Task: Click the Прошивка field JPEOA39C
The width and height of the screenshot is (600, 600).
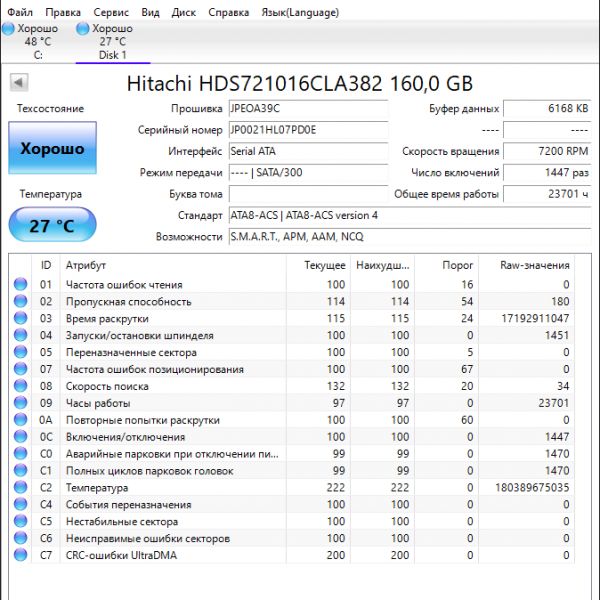Action: click(308, 109)
